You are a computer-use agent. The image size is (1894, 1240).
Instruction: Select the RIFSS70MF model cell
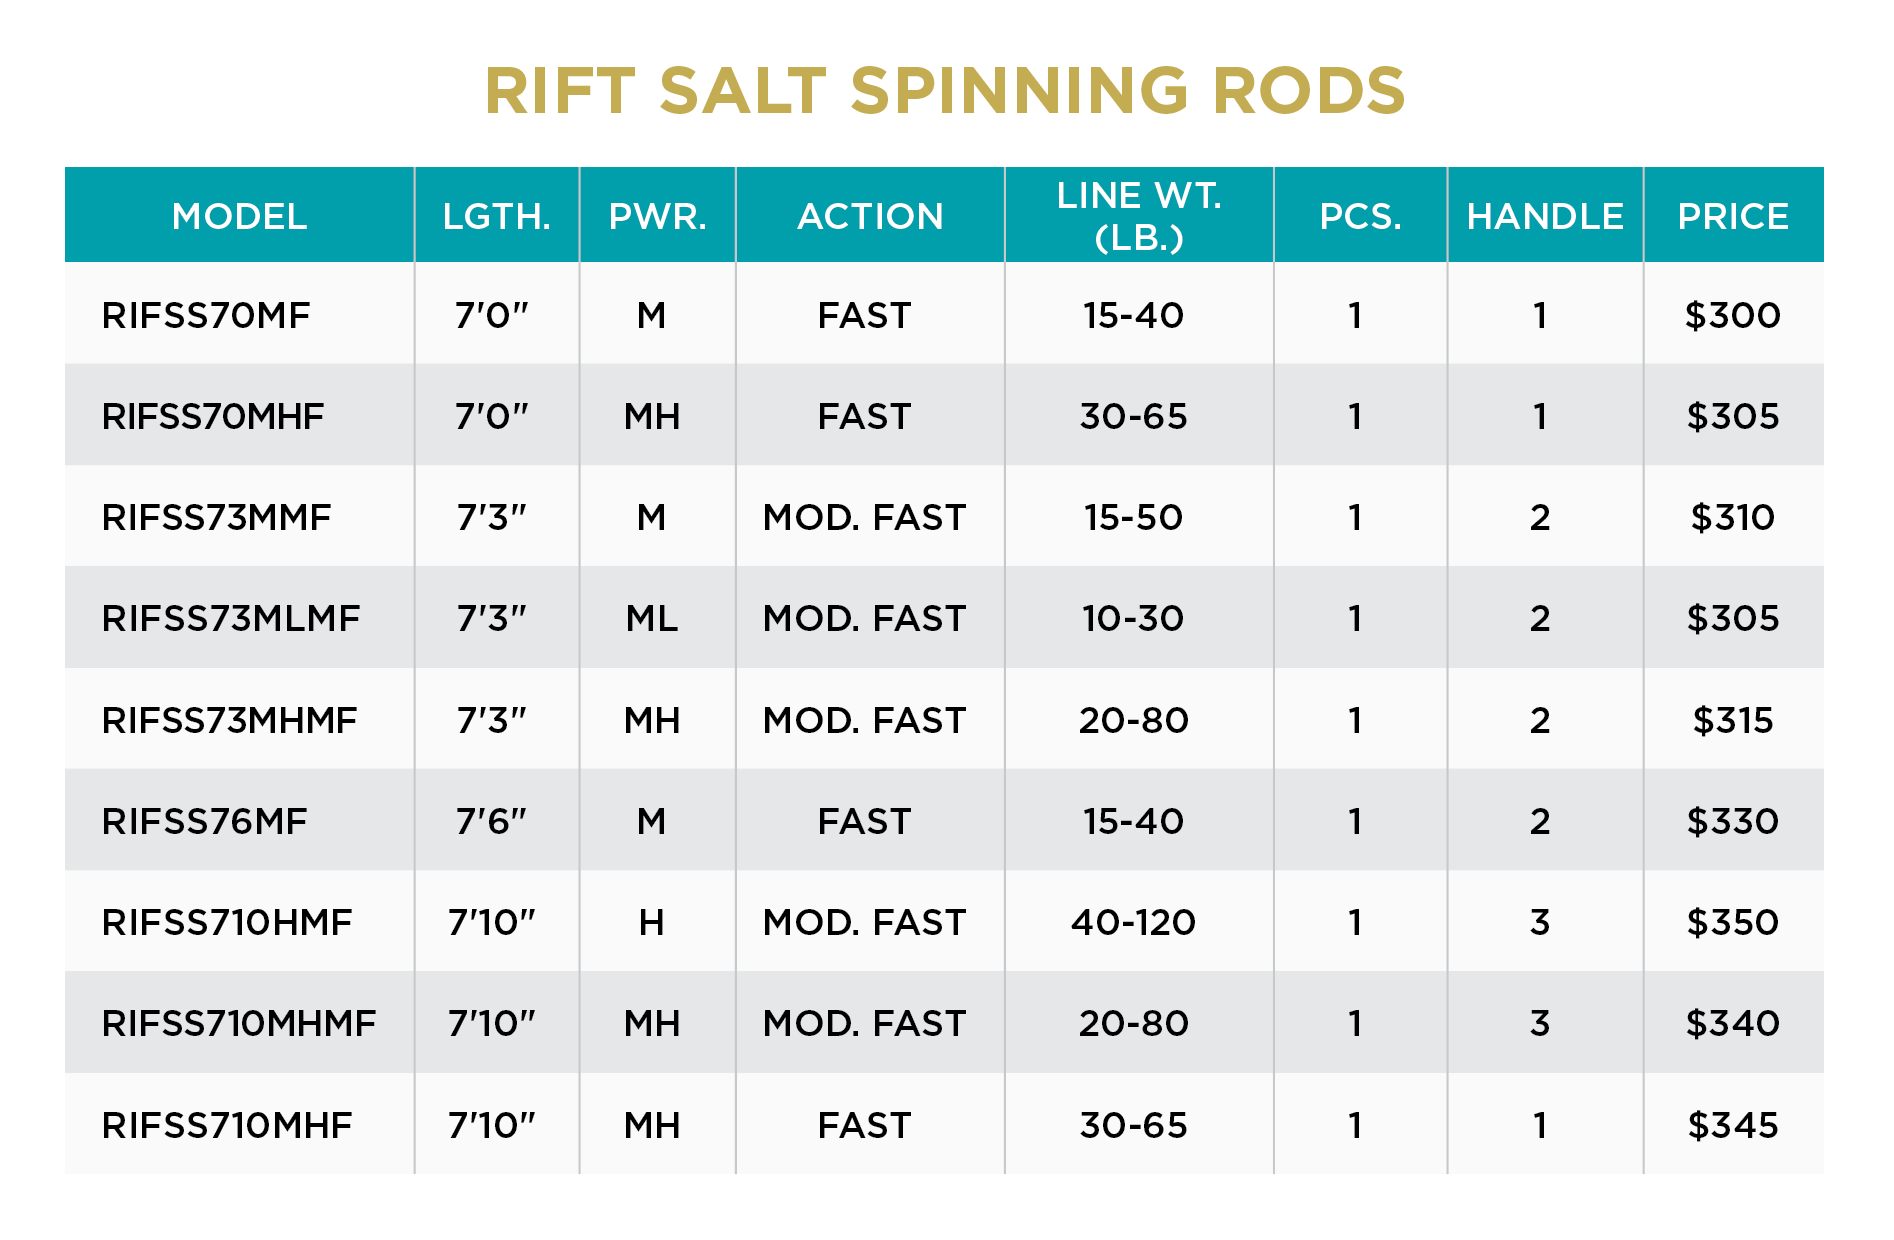[206, 316]
